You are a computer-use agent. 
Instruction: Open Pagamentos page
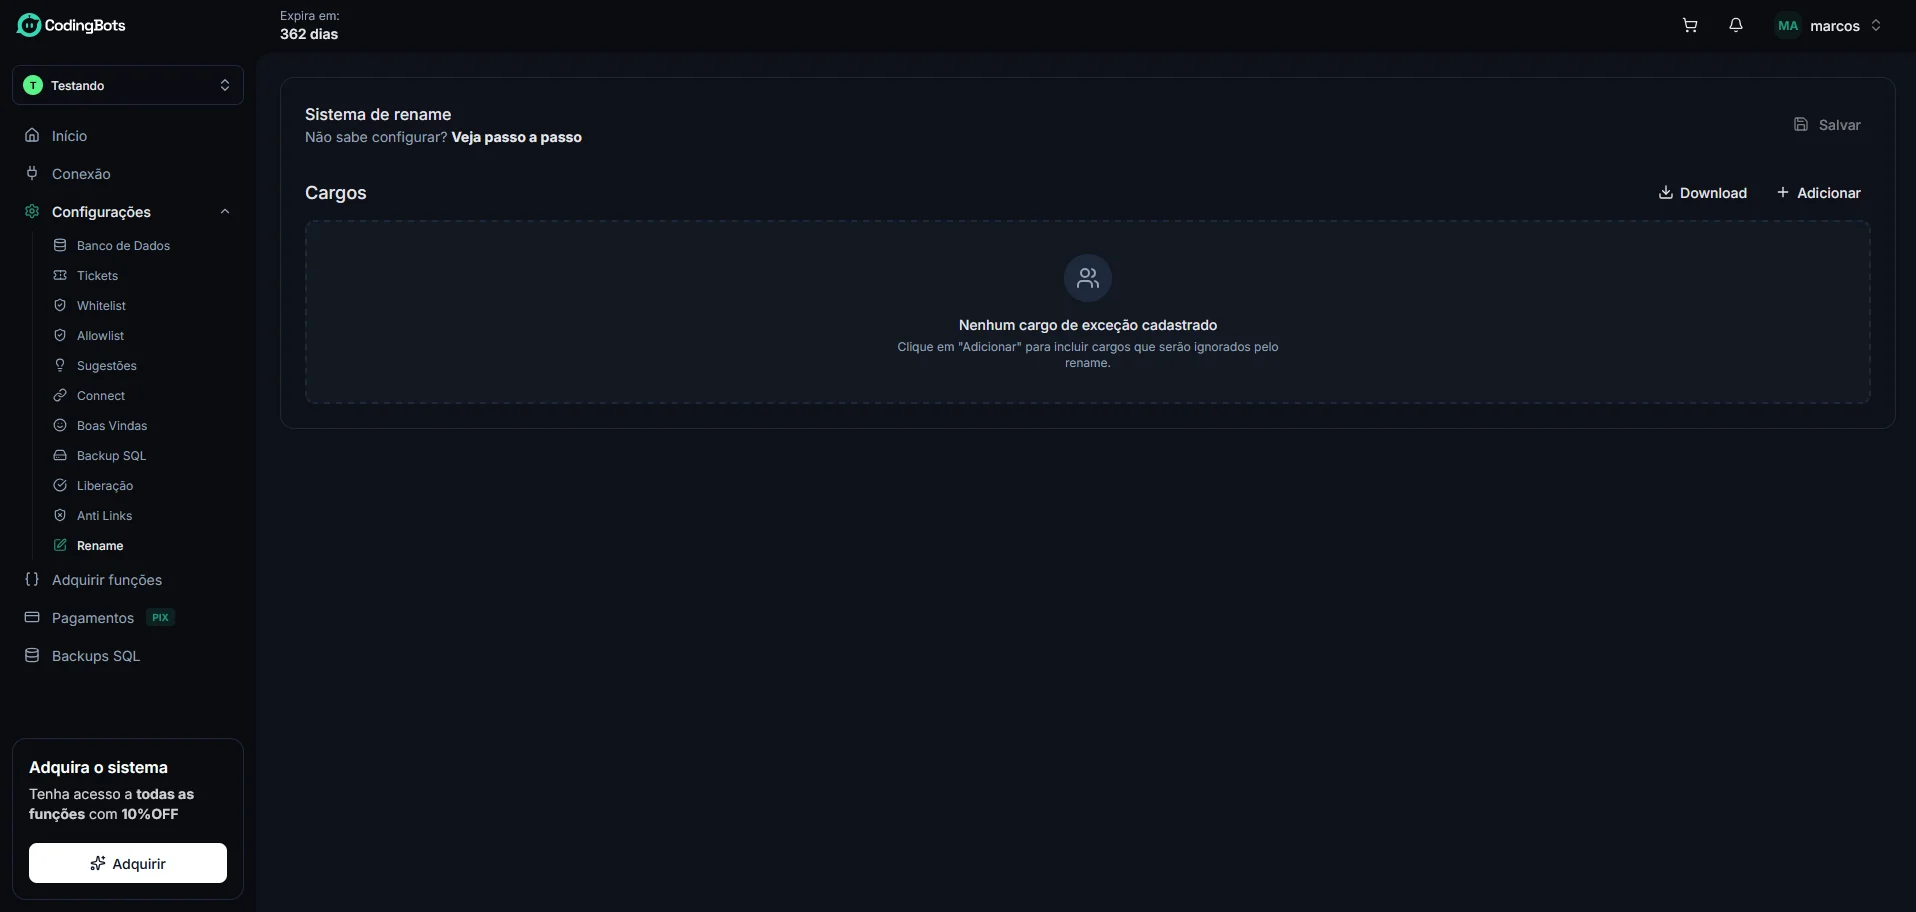pyautogui.click(x=93, y=618)
